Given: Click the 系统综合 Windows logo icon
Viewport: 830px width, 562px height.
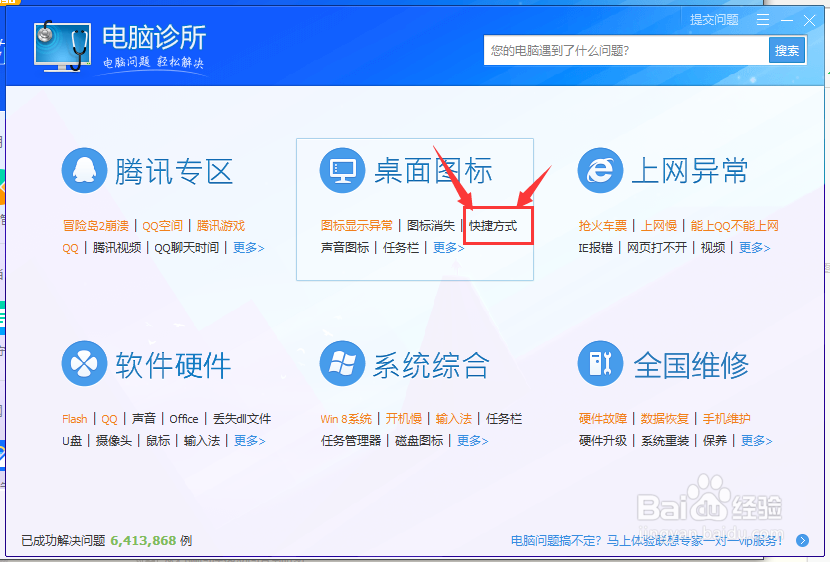Looking at the screenshot, I should click(x=342, y=364).
